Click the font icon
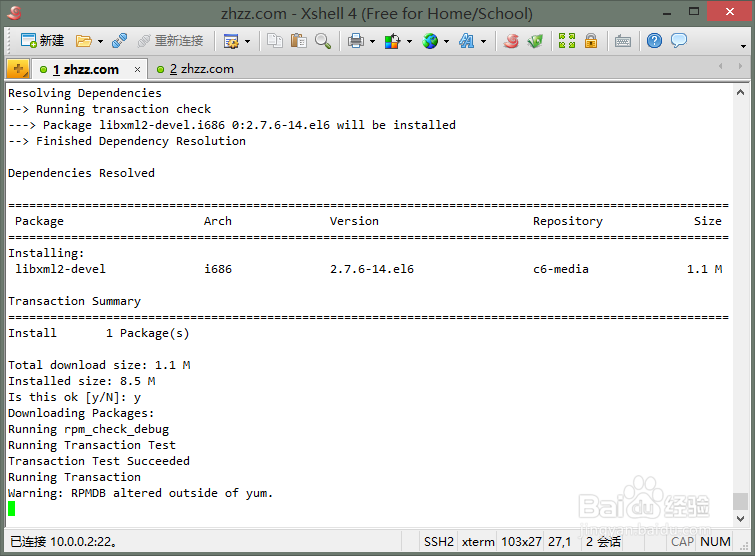This screenshot has height=556, width=755. pos(467,41)
